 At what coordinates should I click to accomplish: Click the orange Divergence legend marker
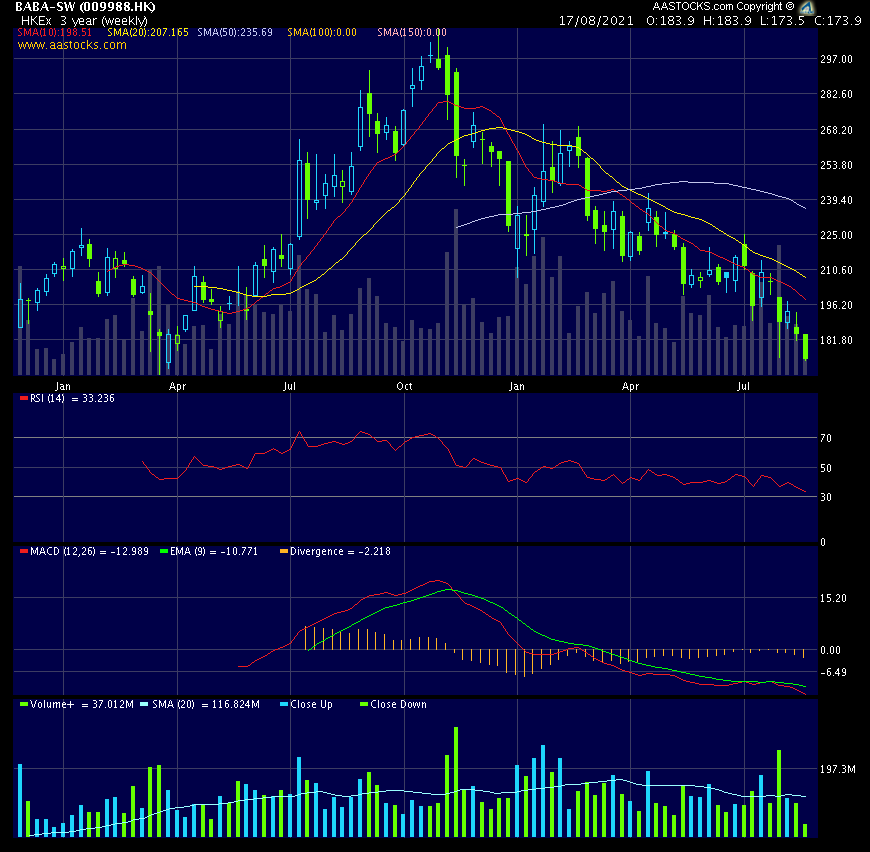click(x=282, y=551)
